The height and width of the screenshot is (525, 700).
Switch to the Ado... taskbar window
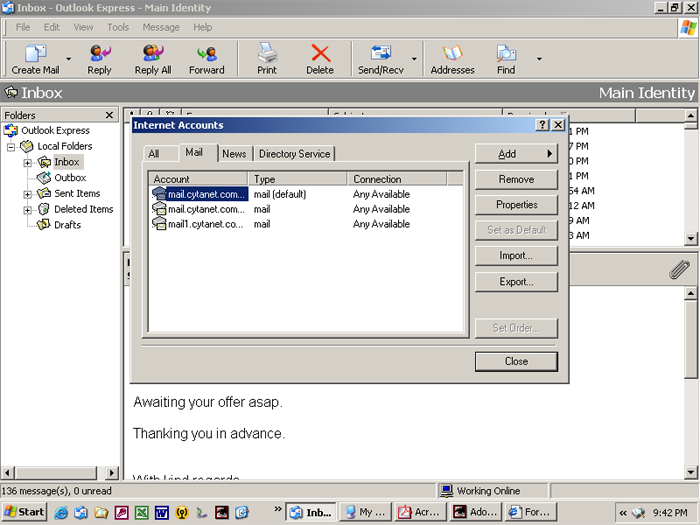point(475,512)
